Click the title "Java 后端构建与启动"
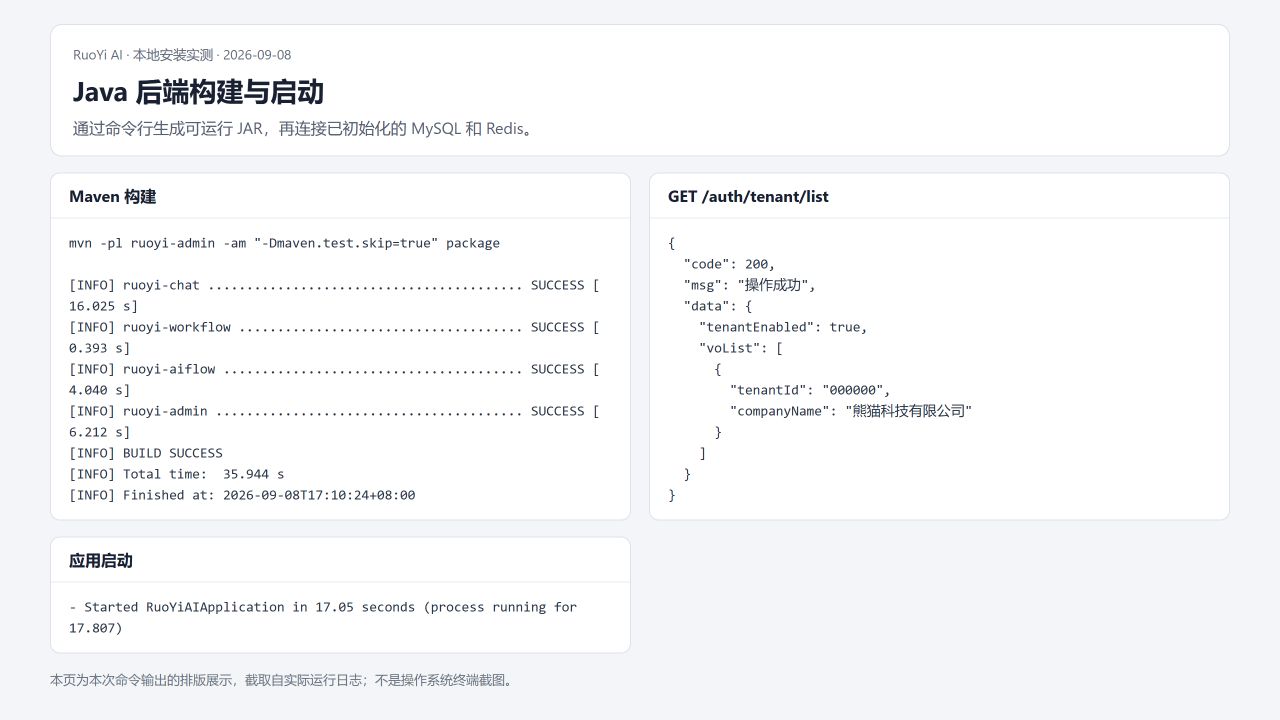The height and width of the screenshot is (720, 1280). pos(198,92)
